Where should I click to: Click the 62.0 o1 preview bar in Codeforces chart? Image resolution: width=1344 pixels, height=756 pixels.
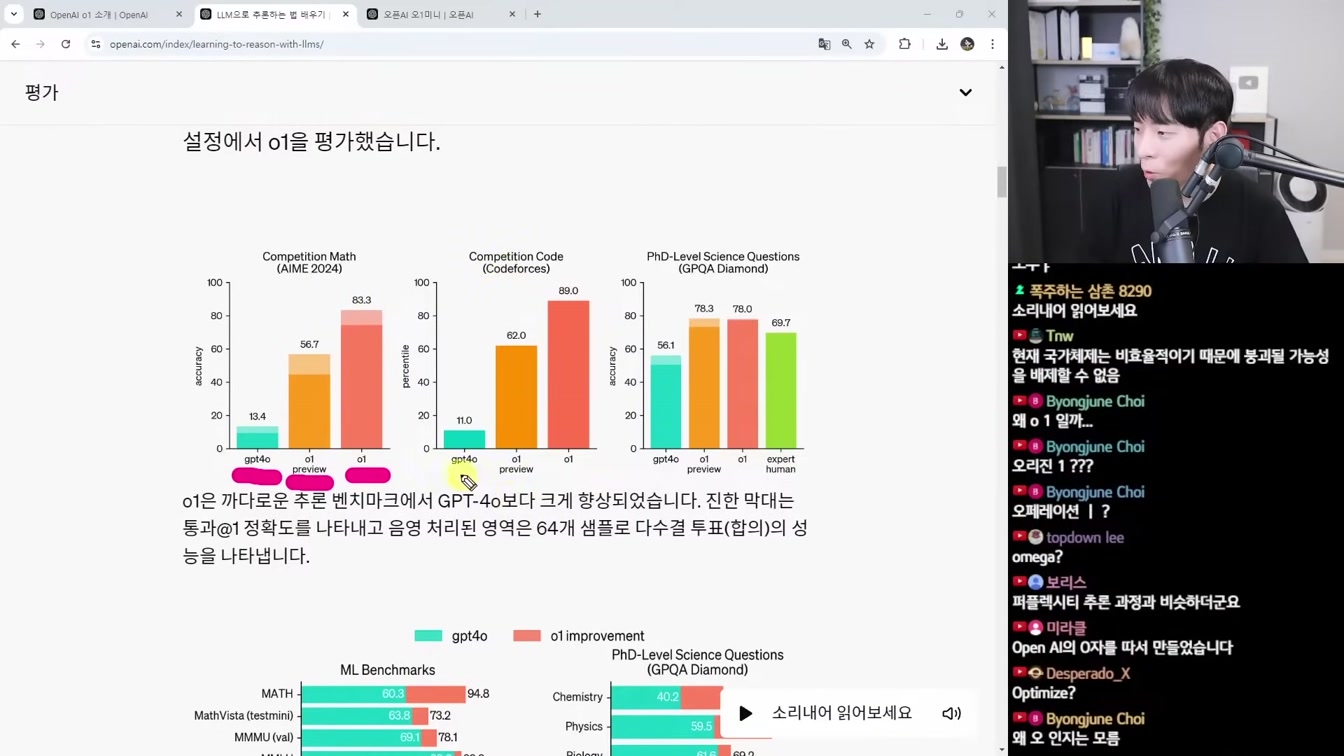(516, 397)
